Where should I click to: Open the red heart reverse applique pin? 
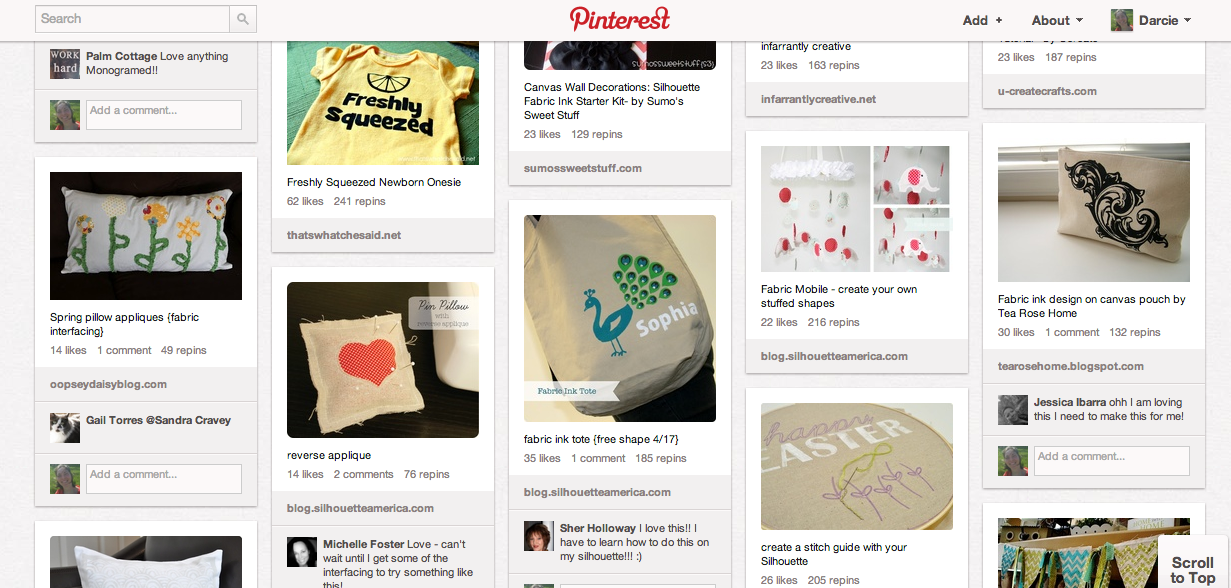[383, 360]
